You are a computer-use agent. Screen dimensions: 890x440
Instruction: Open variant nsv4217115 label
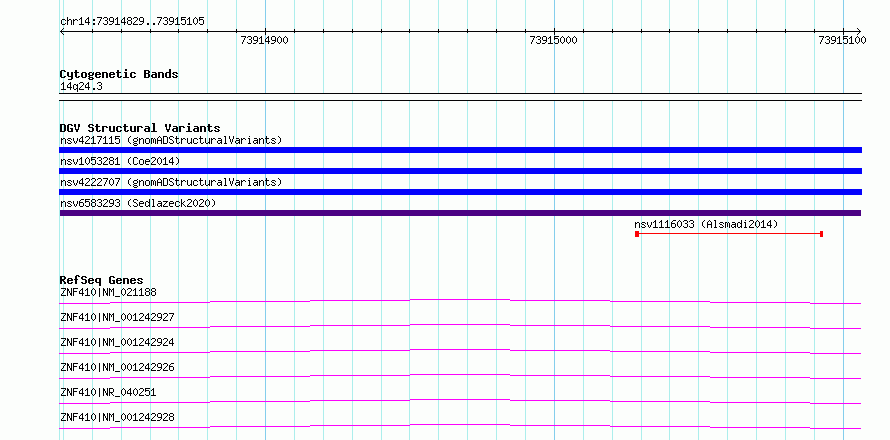pyautogui.click(x=171, y=140)
